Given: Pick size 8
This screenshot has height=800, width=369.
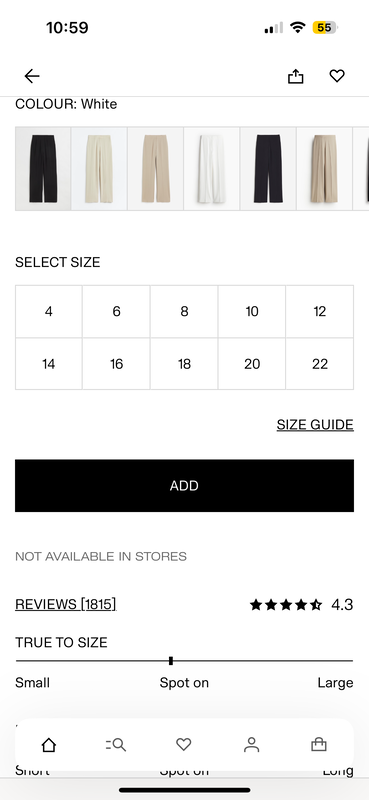Looking at the screenshot, I should (x=184, y=311).
